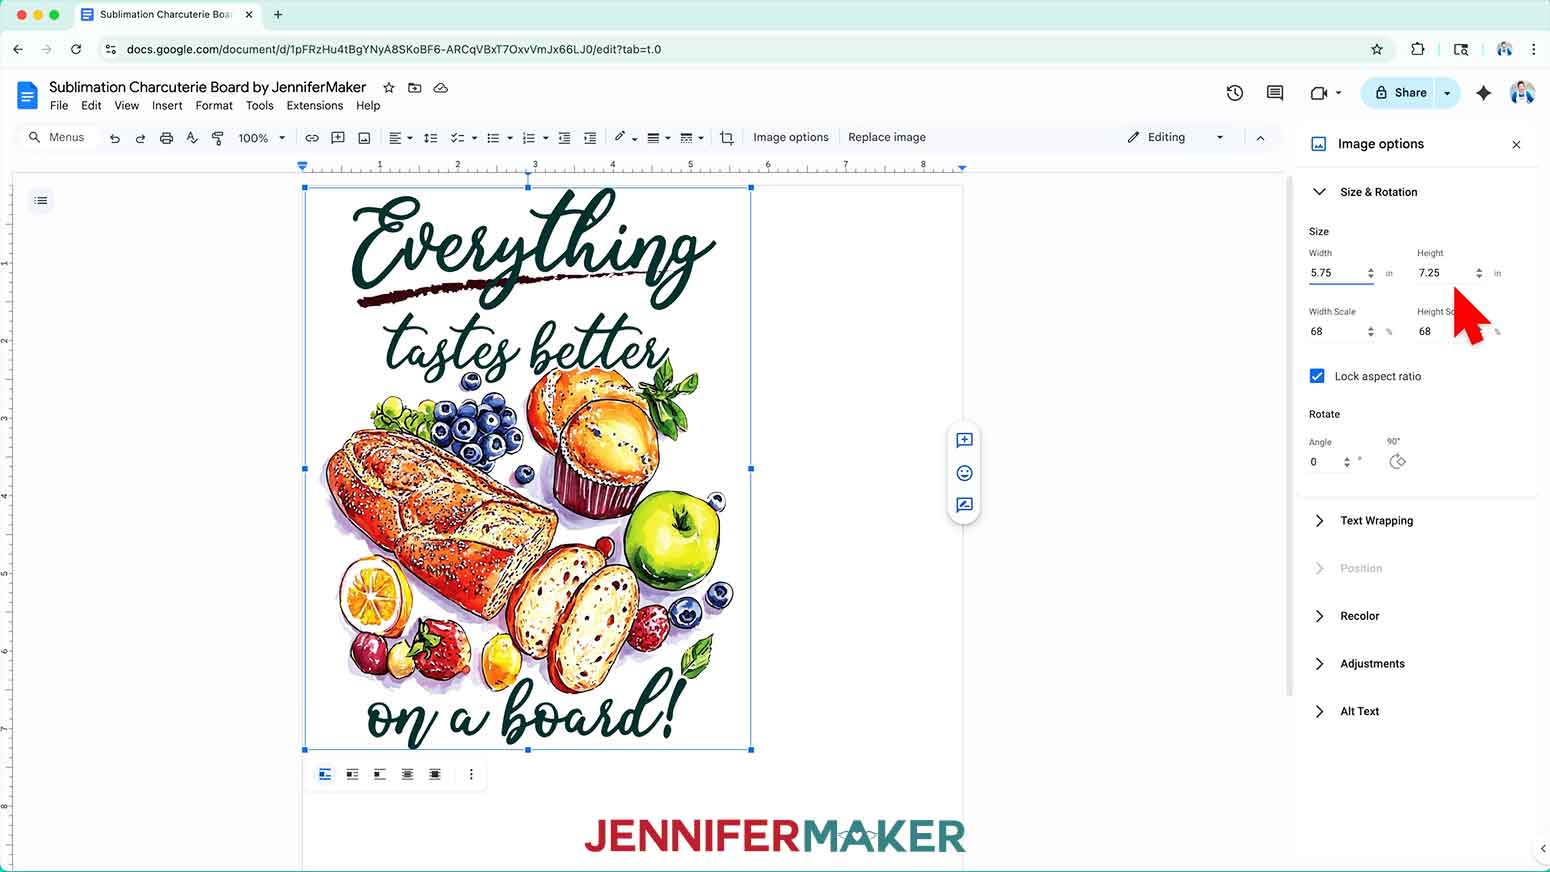Open the View menu

127,106
